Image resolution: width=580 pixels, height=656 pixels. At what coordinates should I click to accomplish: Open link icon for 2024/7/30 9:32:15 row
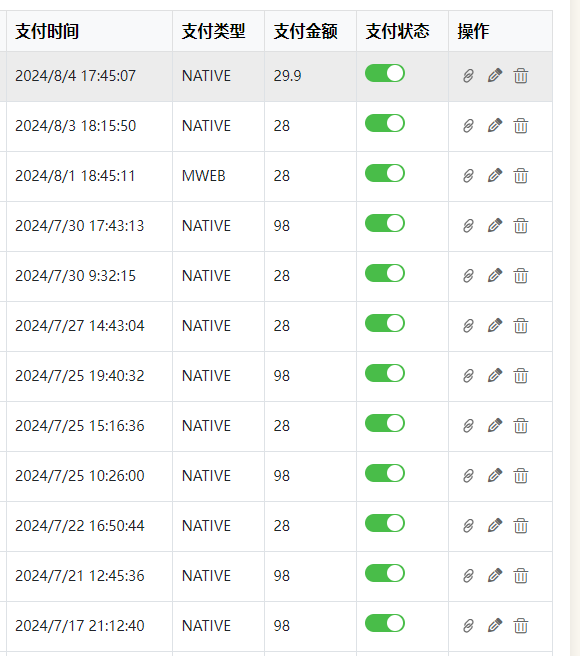(468, 276)
